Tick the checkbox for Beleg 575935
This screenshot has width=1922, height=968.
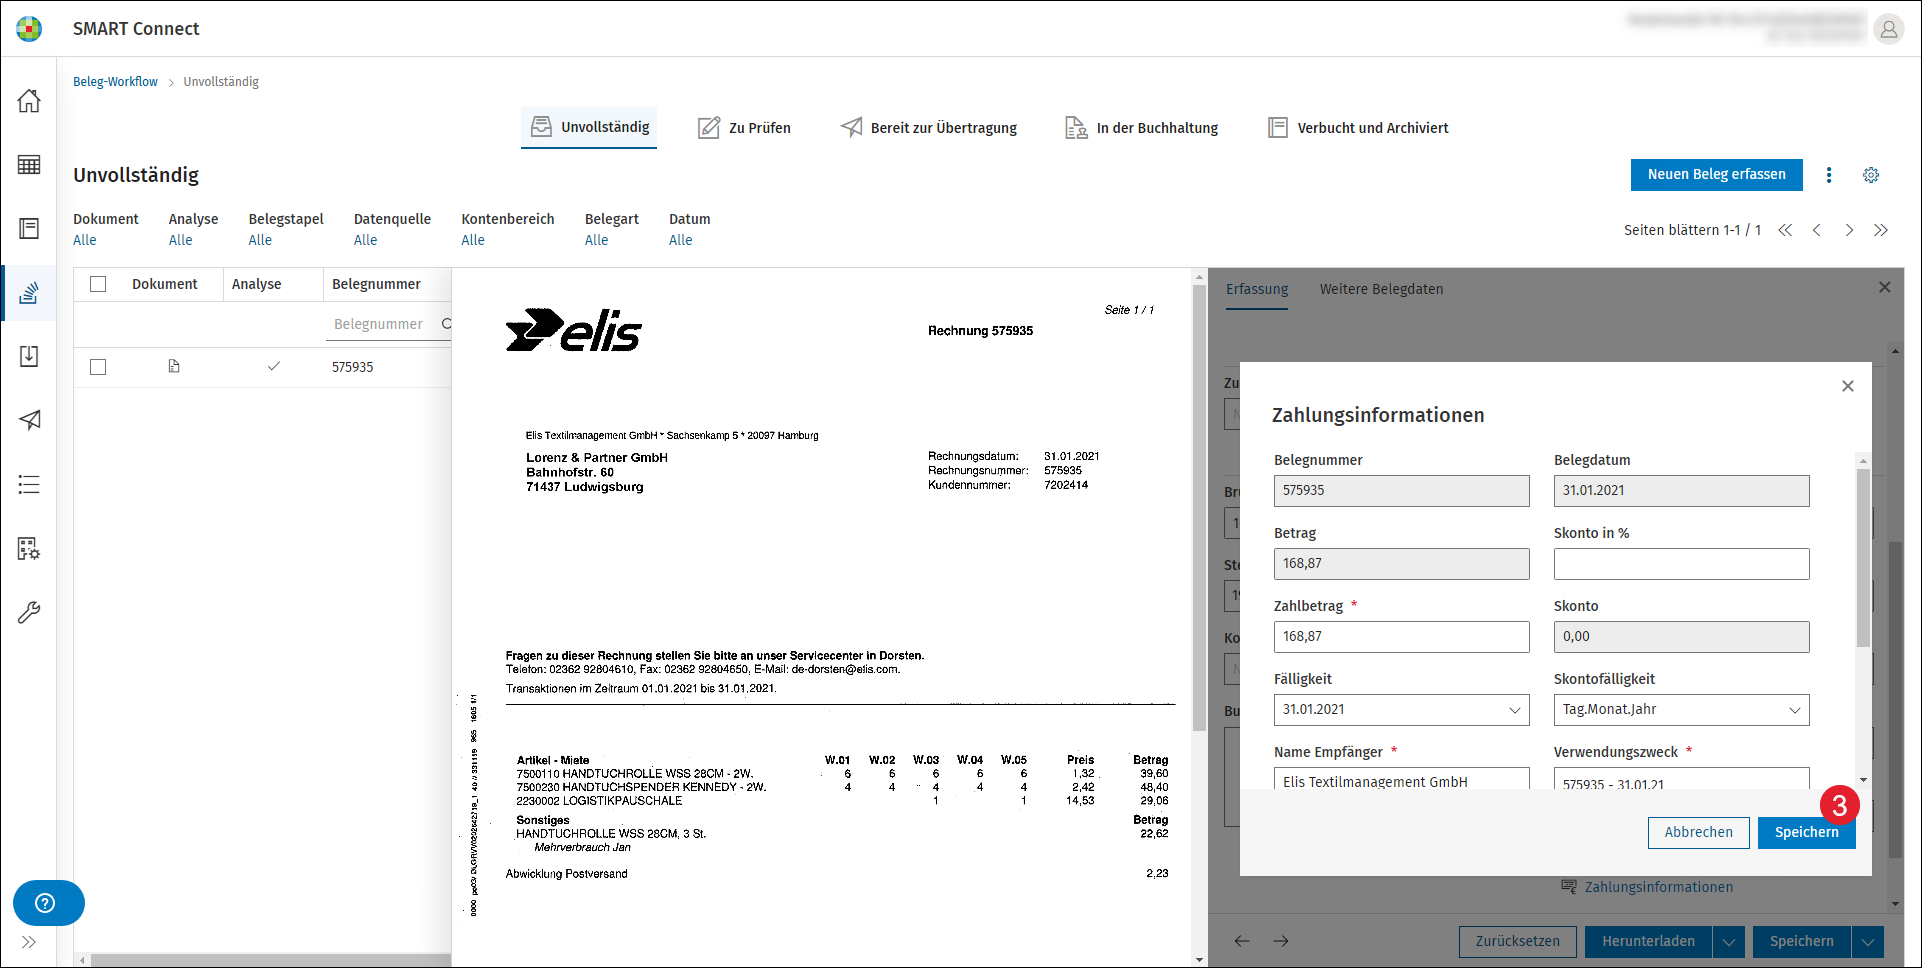98,367
